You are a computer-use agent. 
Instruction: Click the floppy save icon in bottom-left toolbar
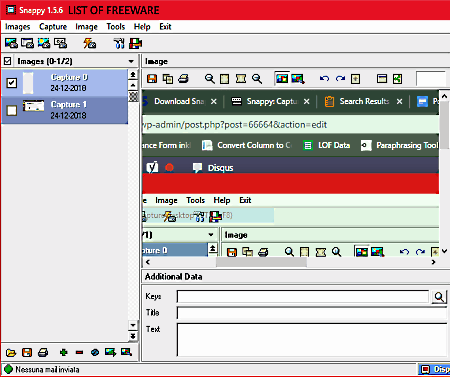27,352
